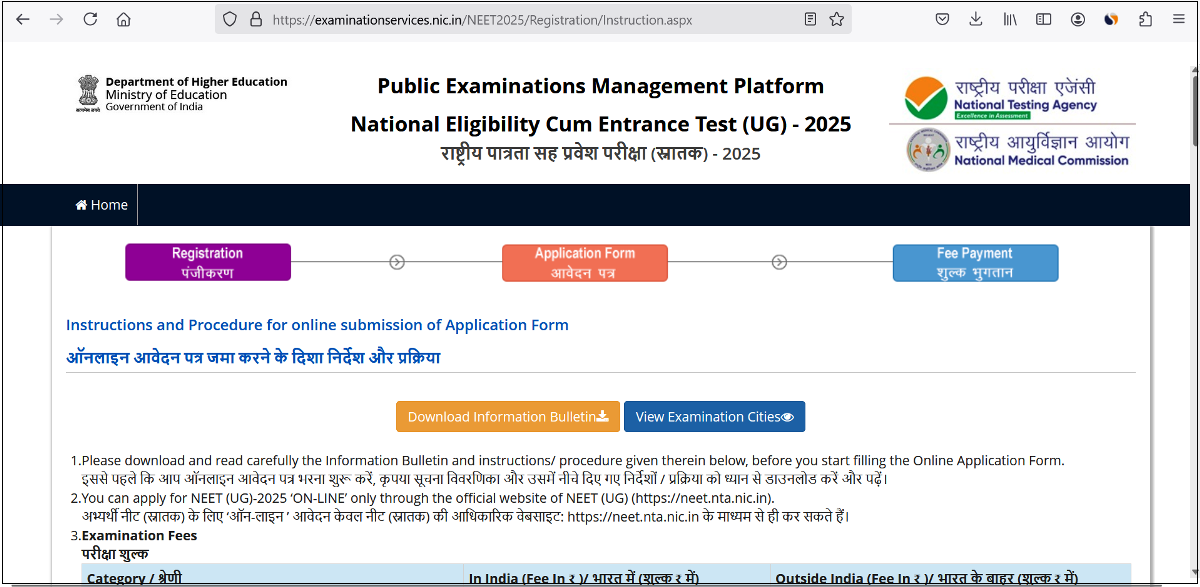The image size is (1200, 587).
Task: Click the padlock site security icon
Action: pos(256,19)
